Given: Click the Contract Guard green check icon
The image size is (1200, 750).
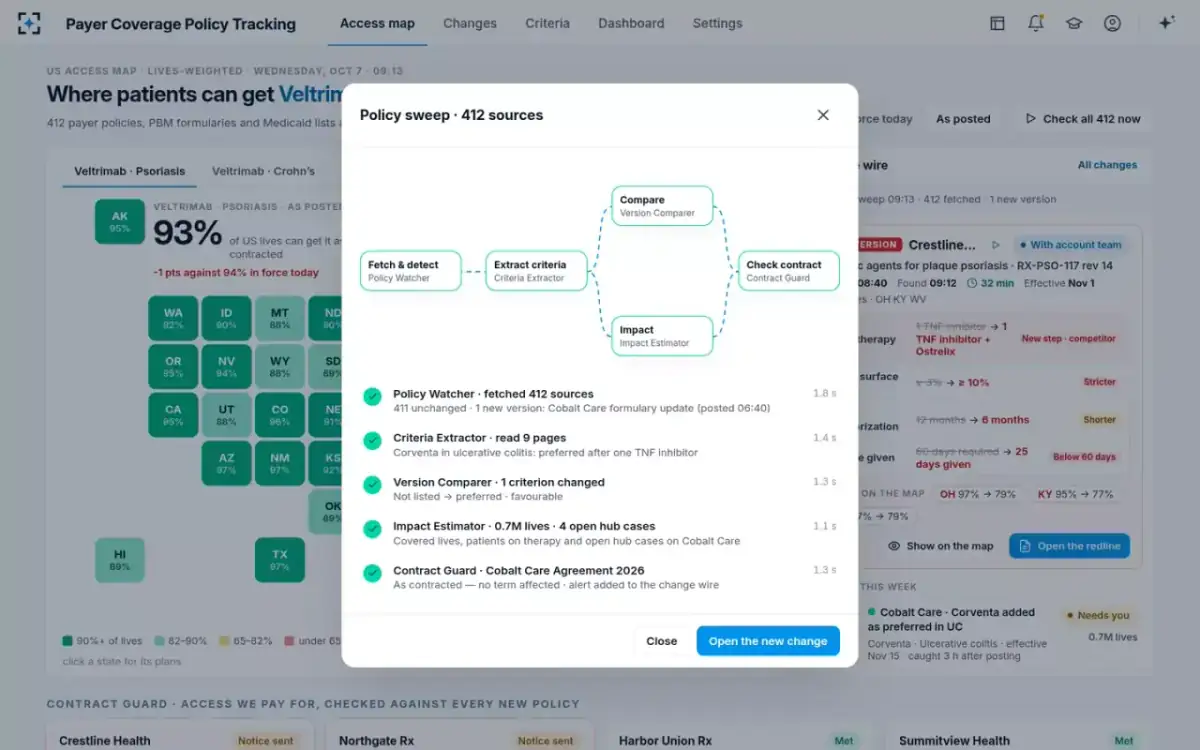Looking at the screenshot, I should click(372, 573).
